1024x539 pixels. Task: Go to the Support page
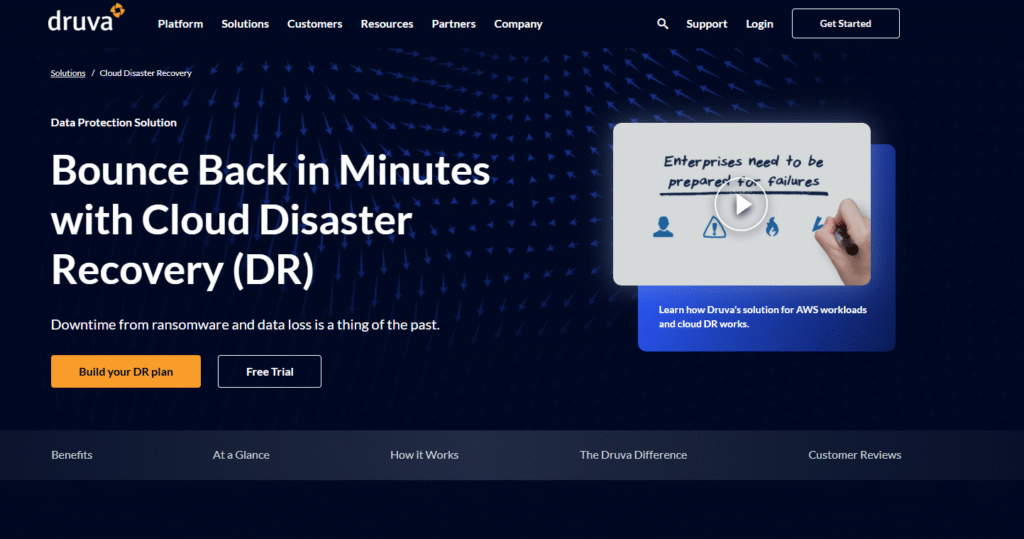pyautogui.click(x=706, y=24)
